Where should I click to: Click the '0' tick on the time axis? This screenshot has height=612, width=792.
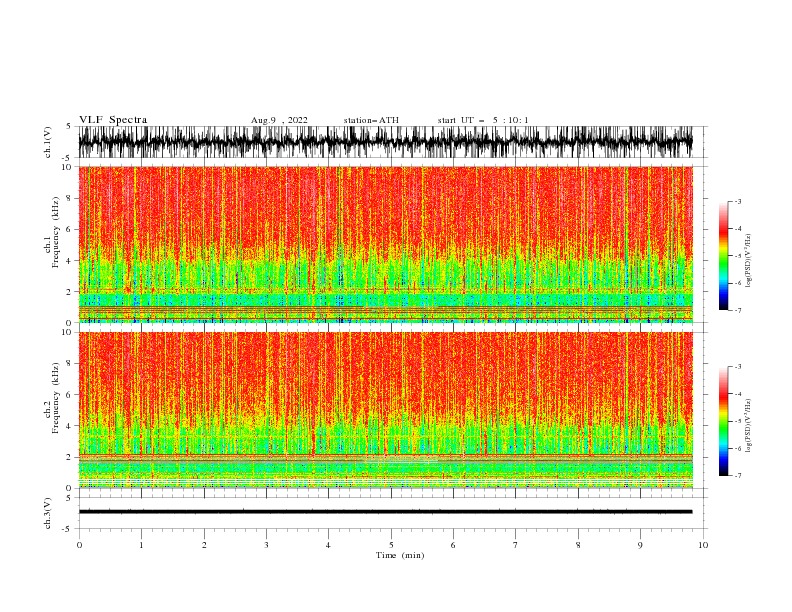(79, 545)
